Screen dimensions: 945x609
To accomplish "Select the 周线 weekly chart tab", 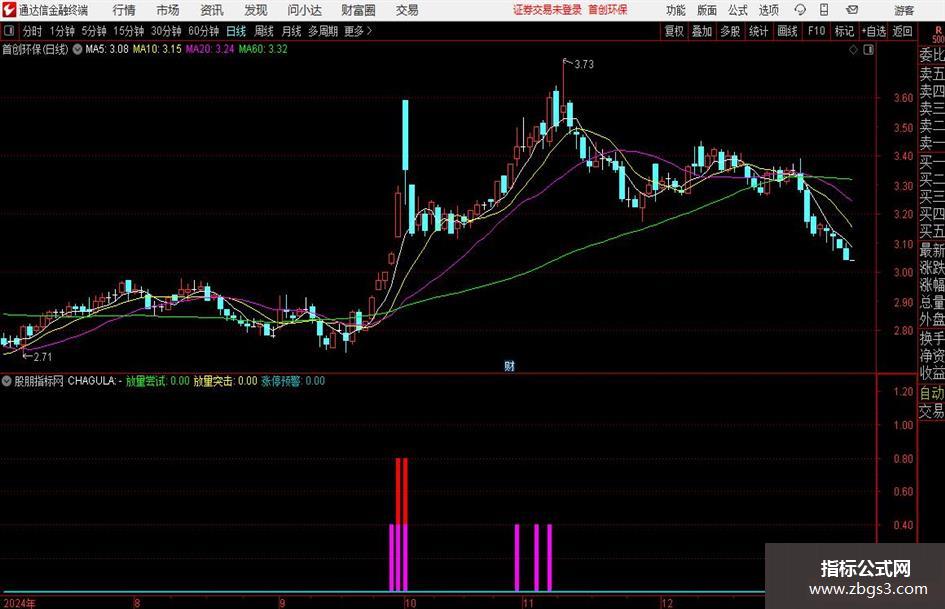I will pyautogui.click(x=264, y=31).
